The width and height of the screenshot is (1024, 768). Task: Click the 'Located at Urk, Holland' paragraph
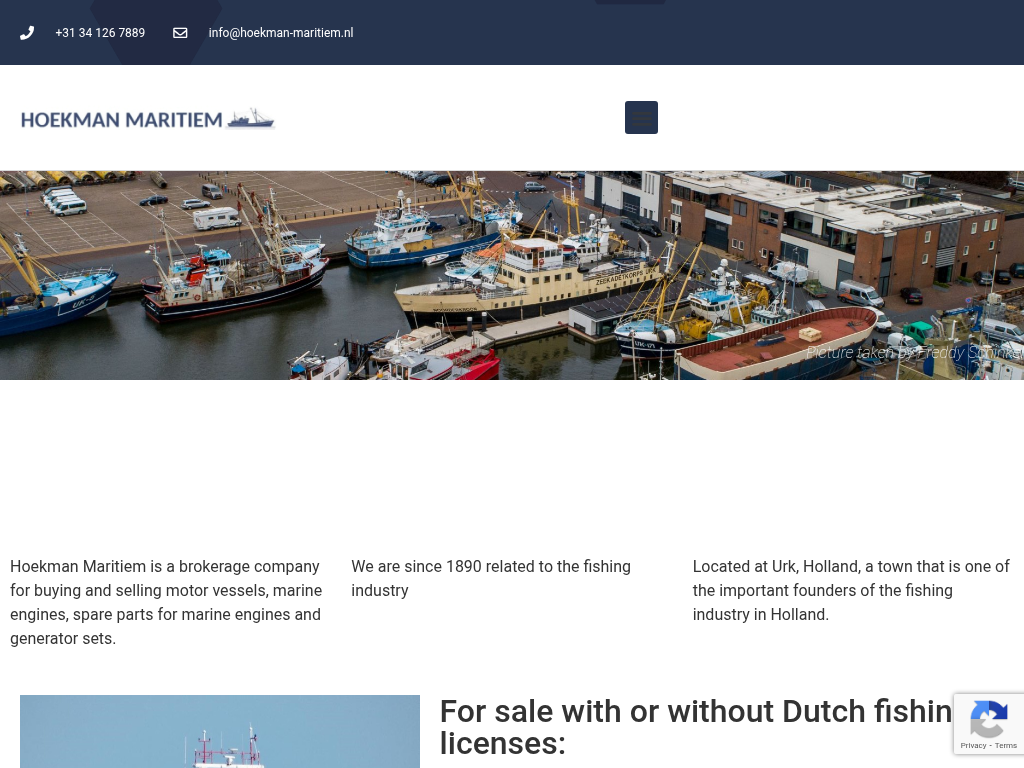(x=851, y=590)
